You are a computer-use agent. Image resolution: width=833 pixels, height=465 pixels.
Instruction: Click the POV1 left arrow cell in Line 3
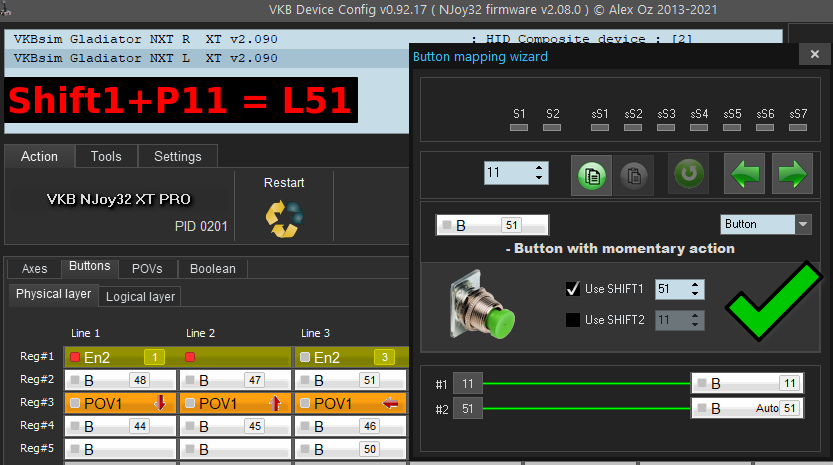tap(351, 403)
